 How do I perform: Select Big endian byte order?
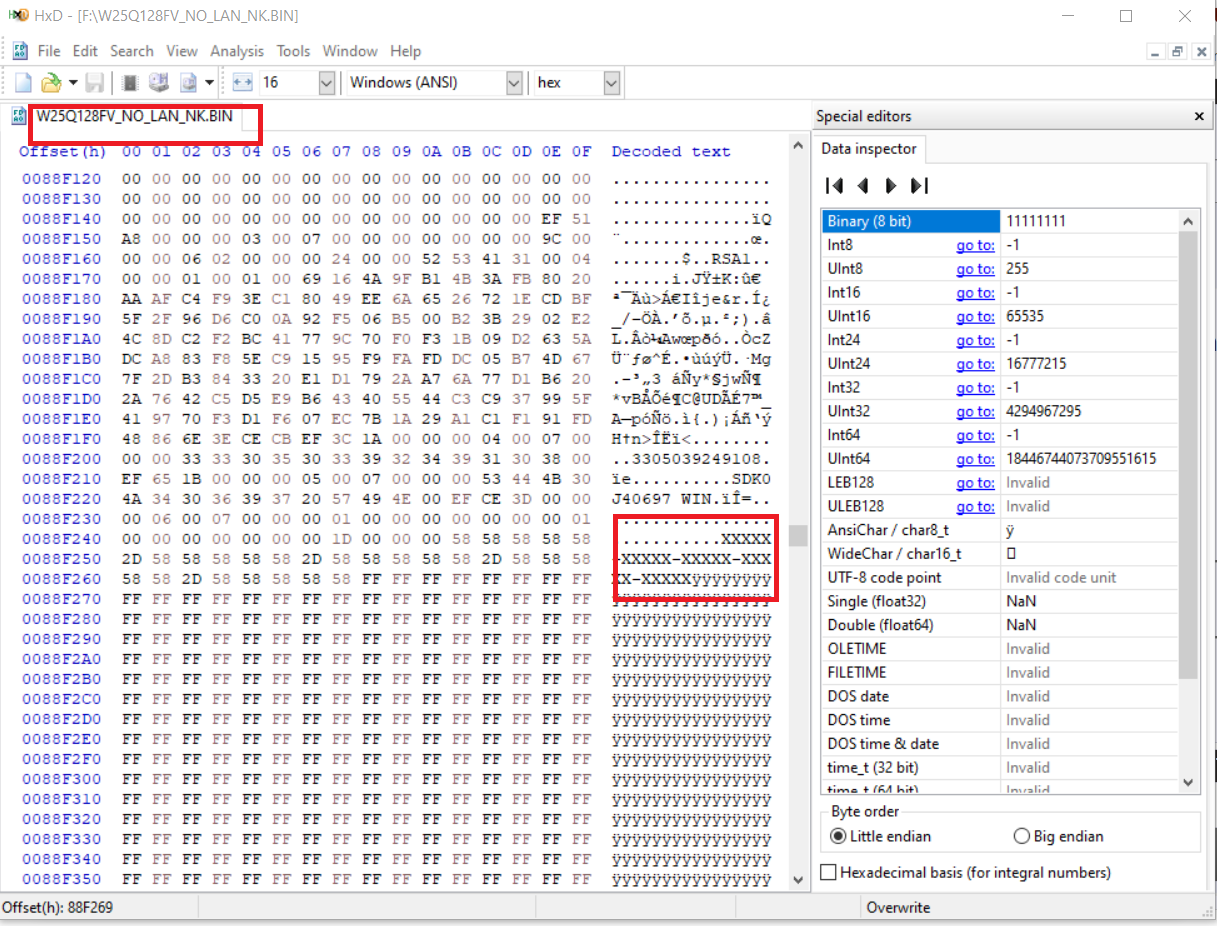tap(1021, 836)
